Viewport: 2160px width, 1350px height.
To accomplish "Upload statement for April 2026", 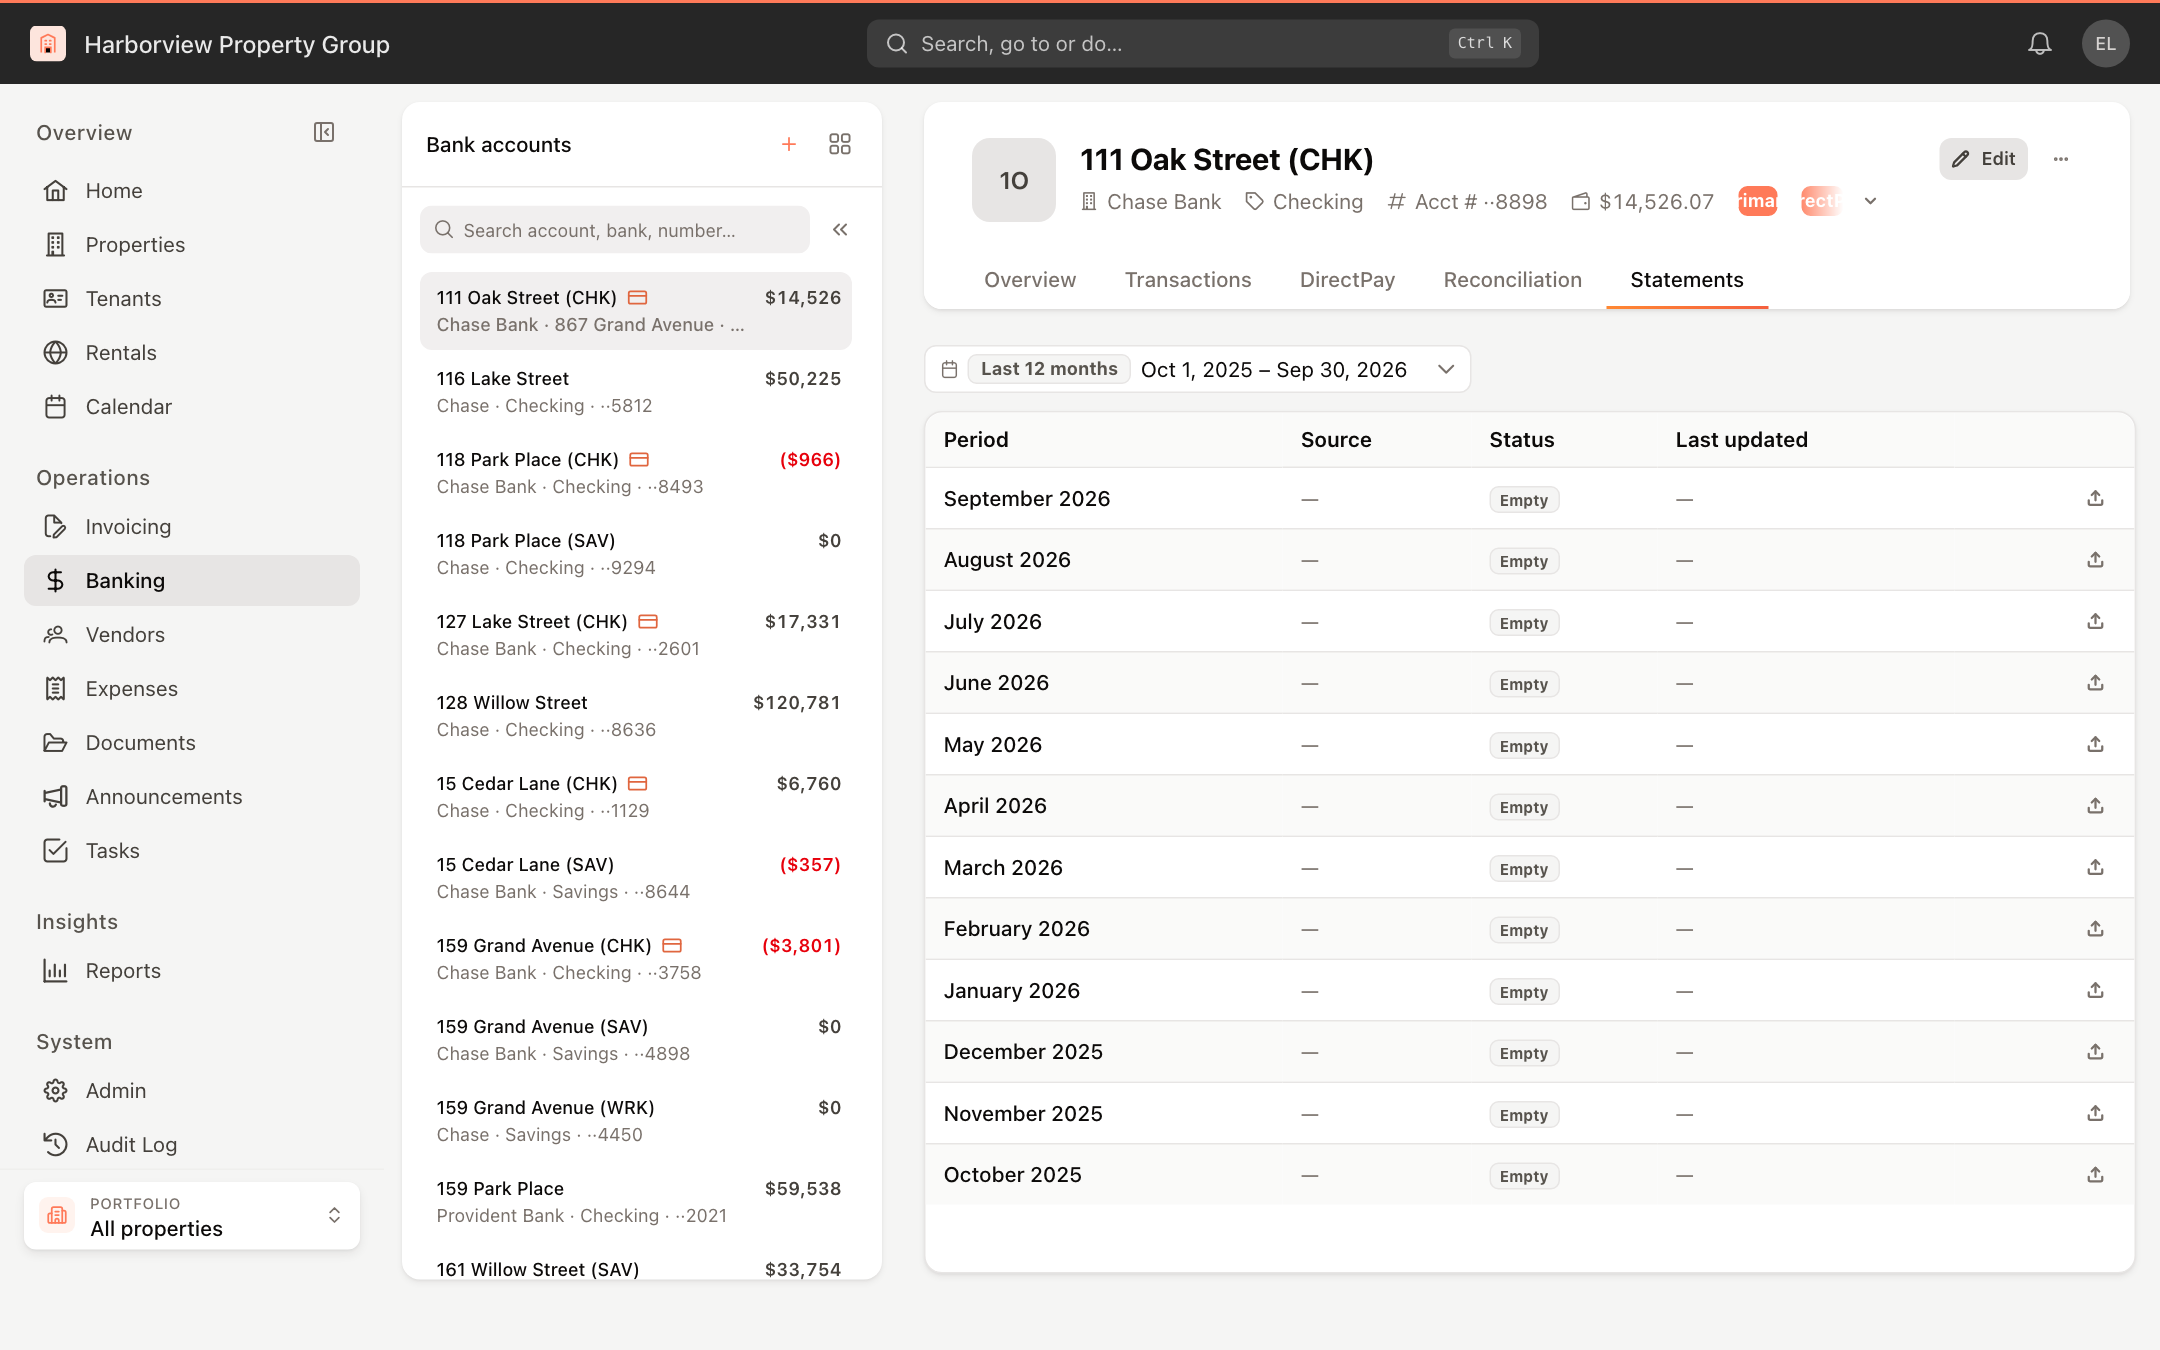I will click(x=2095, y=806).
